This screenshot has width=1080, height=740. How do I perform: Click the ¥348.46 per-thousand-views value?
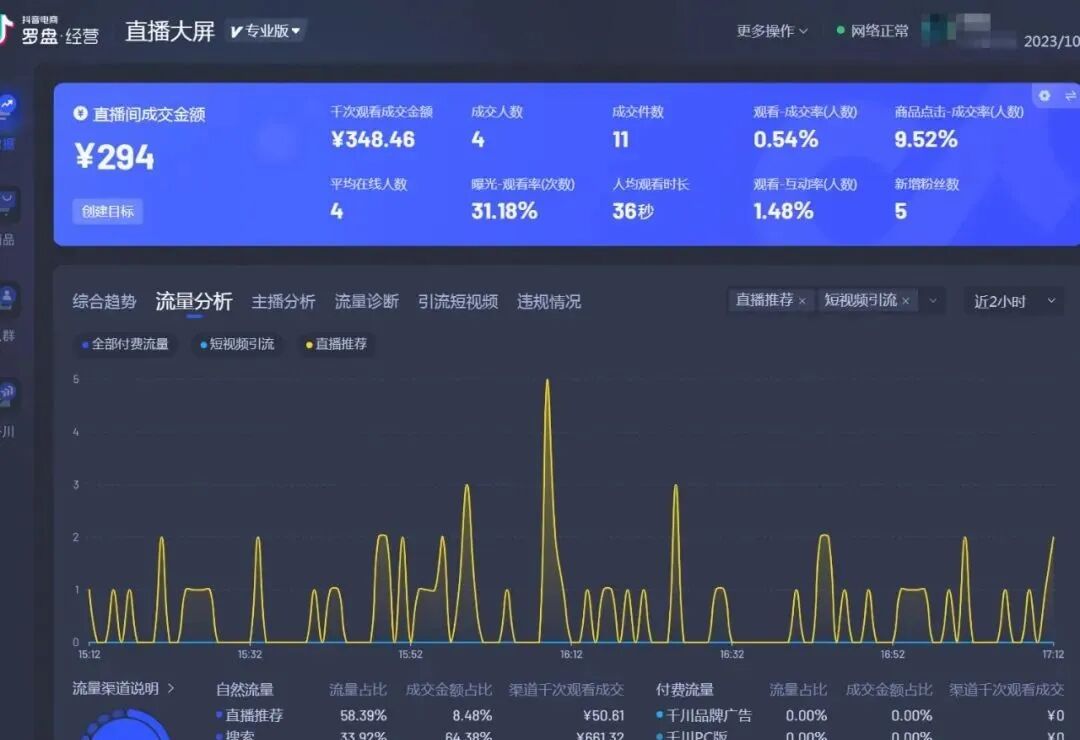373,140
